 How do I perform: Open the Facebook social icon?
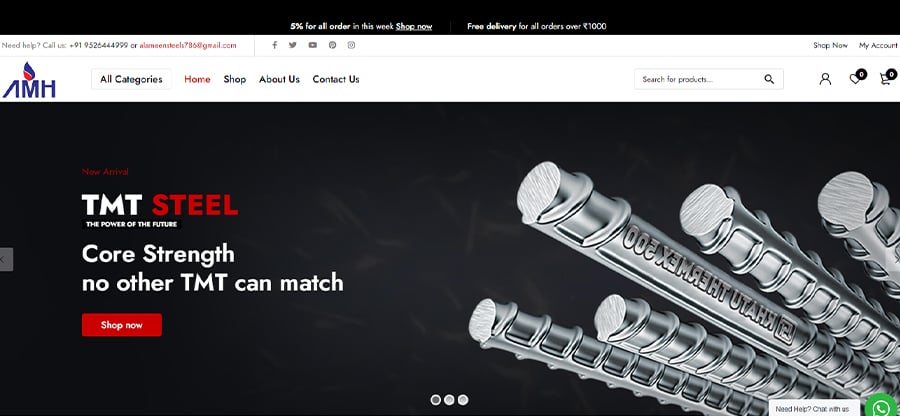click(x=274, y=45)
